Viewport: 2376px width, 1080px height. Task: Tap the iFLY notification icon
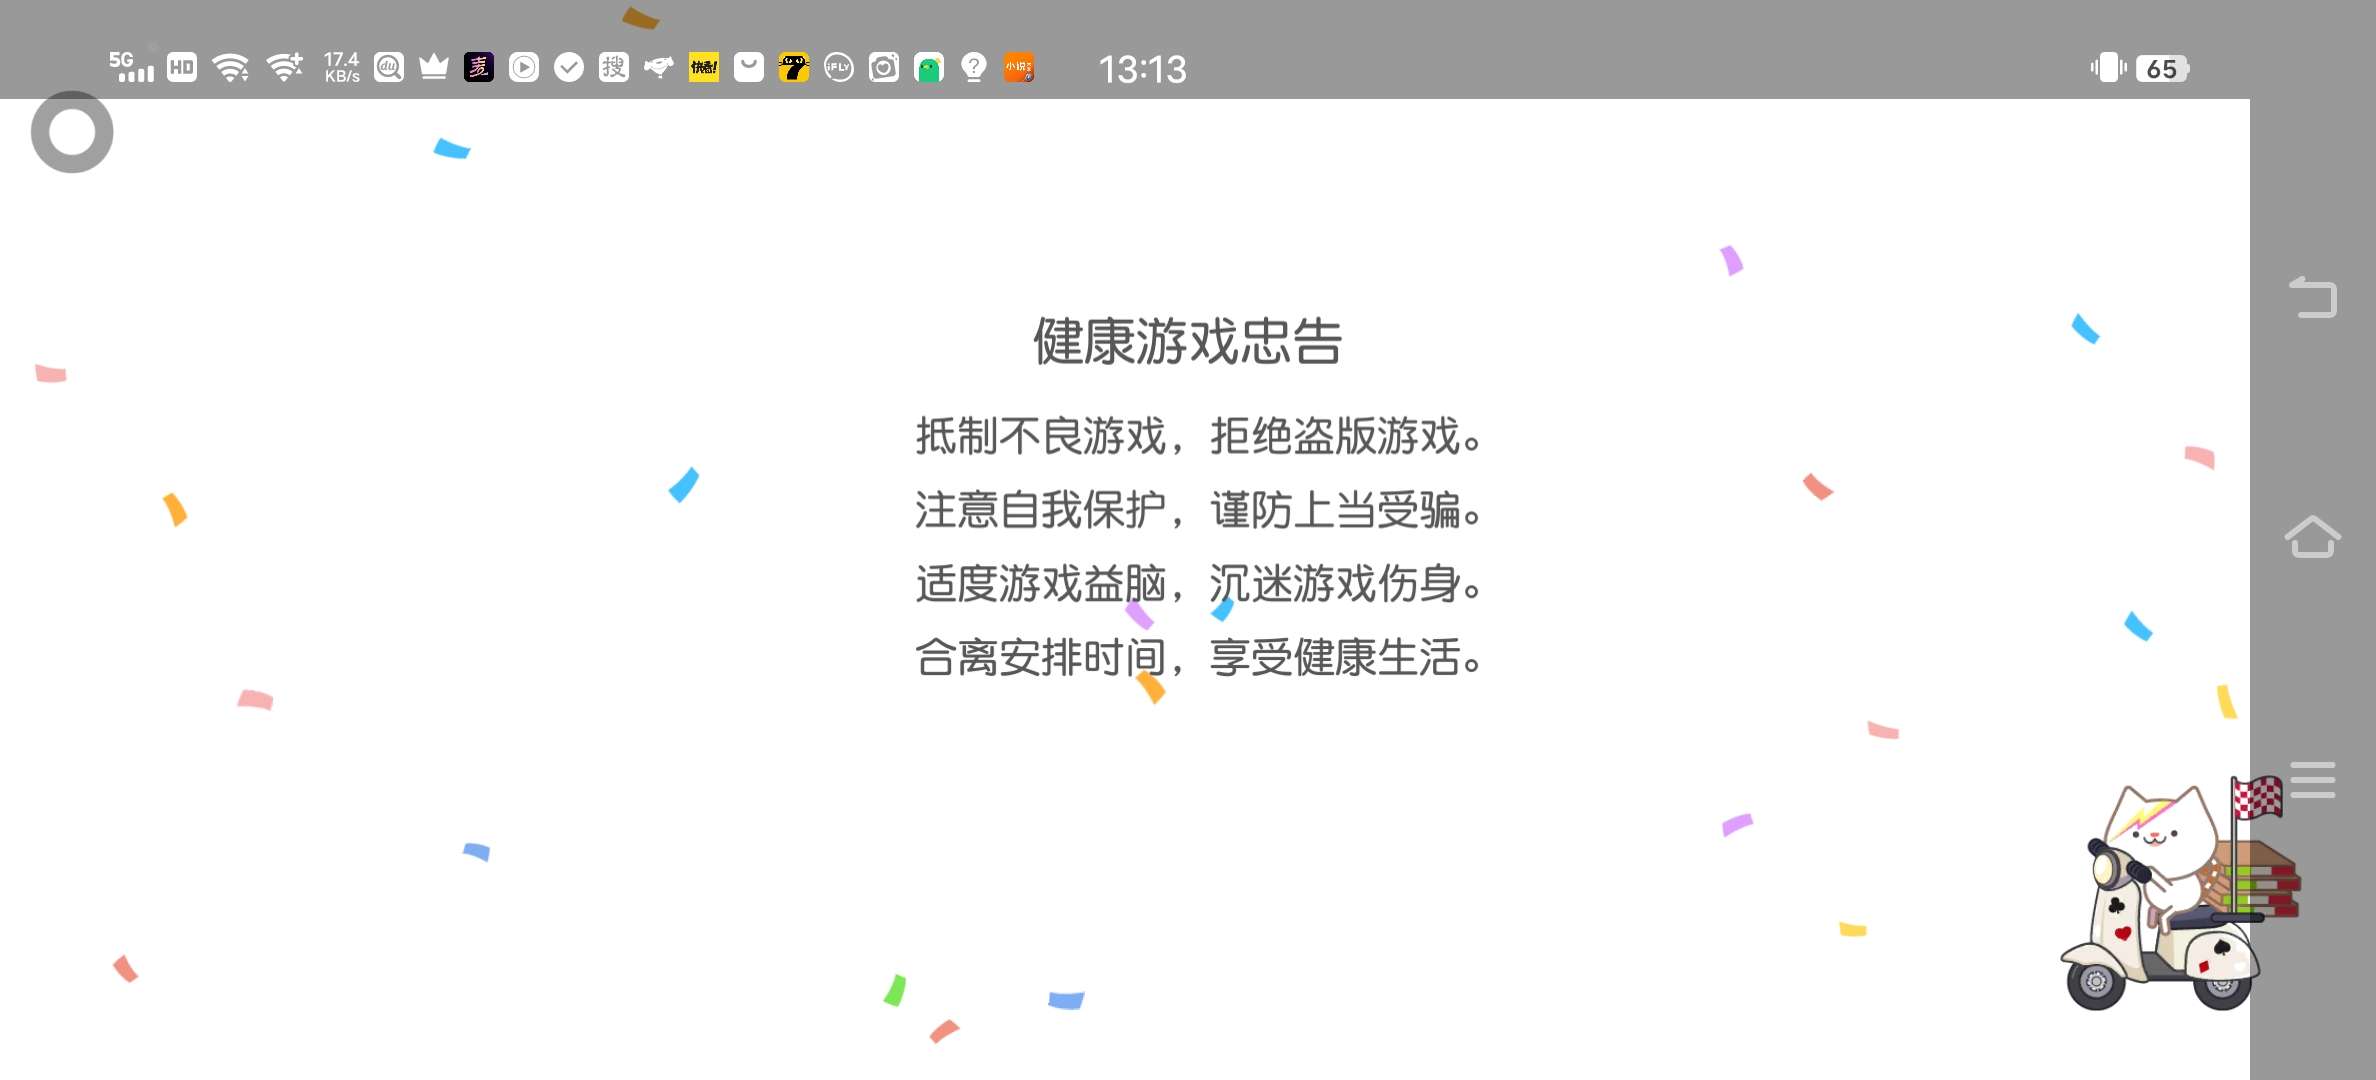click(838, 68)
